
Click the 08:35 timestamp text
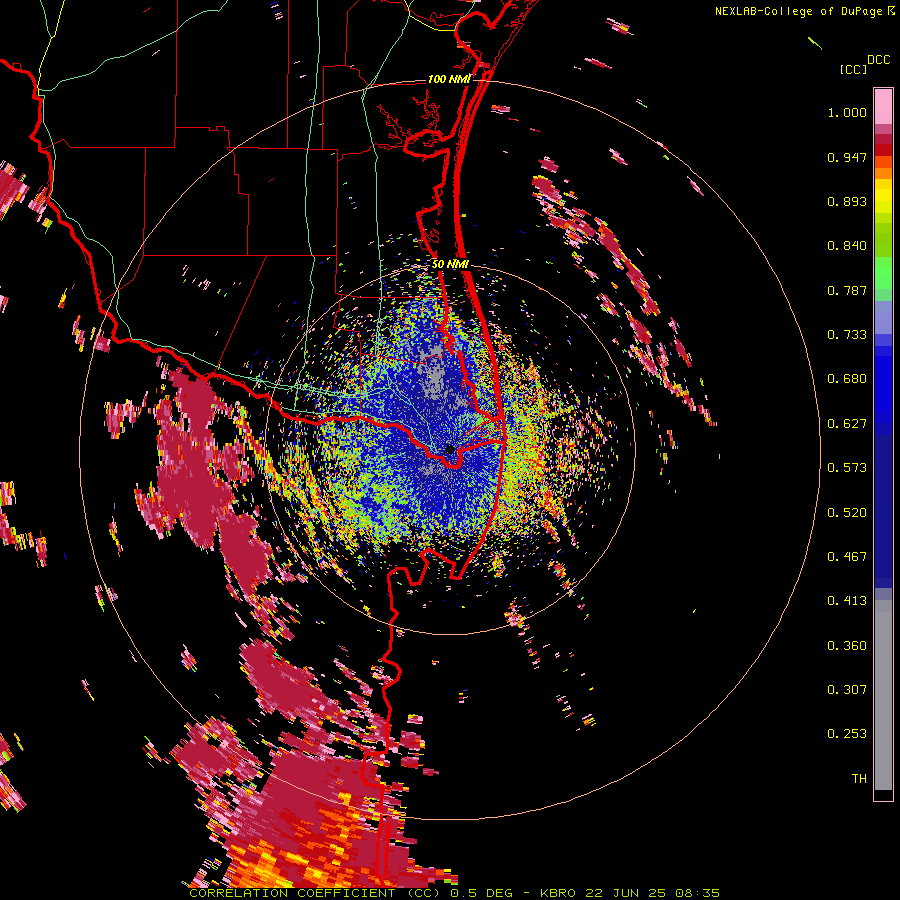click(x=697, y=893)
